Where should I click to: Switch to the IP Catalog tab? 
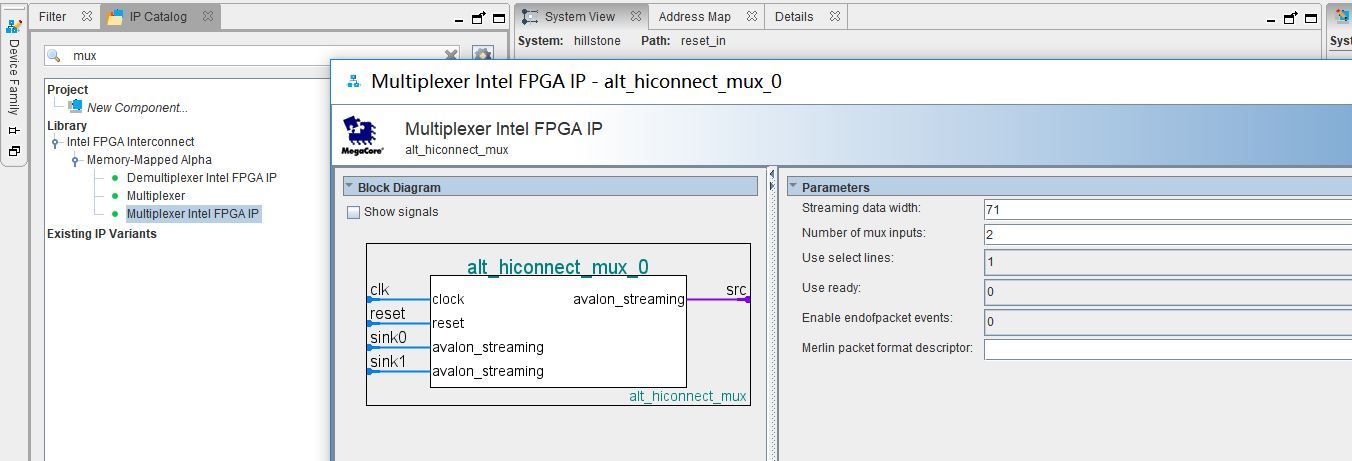pos(158,17)
